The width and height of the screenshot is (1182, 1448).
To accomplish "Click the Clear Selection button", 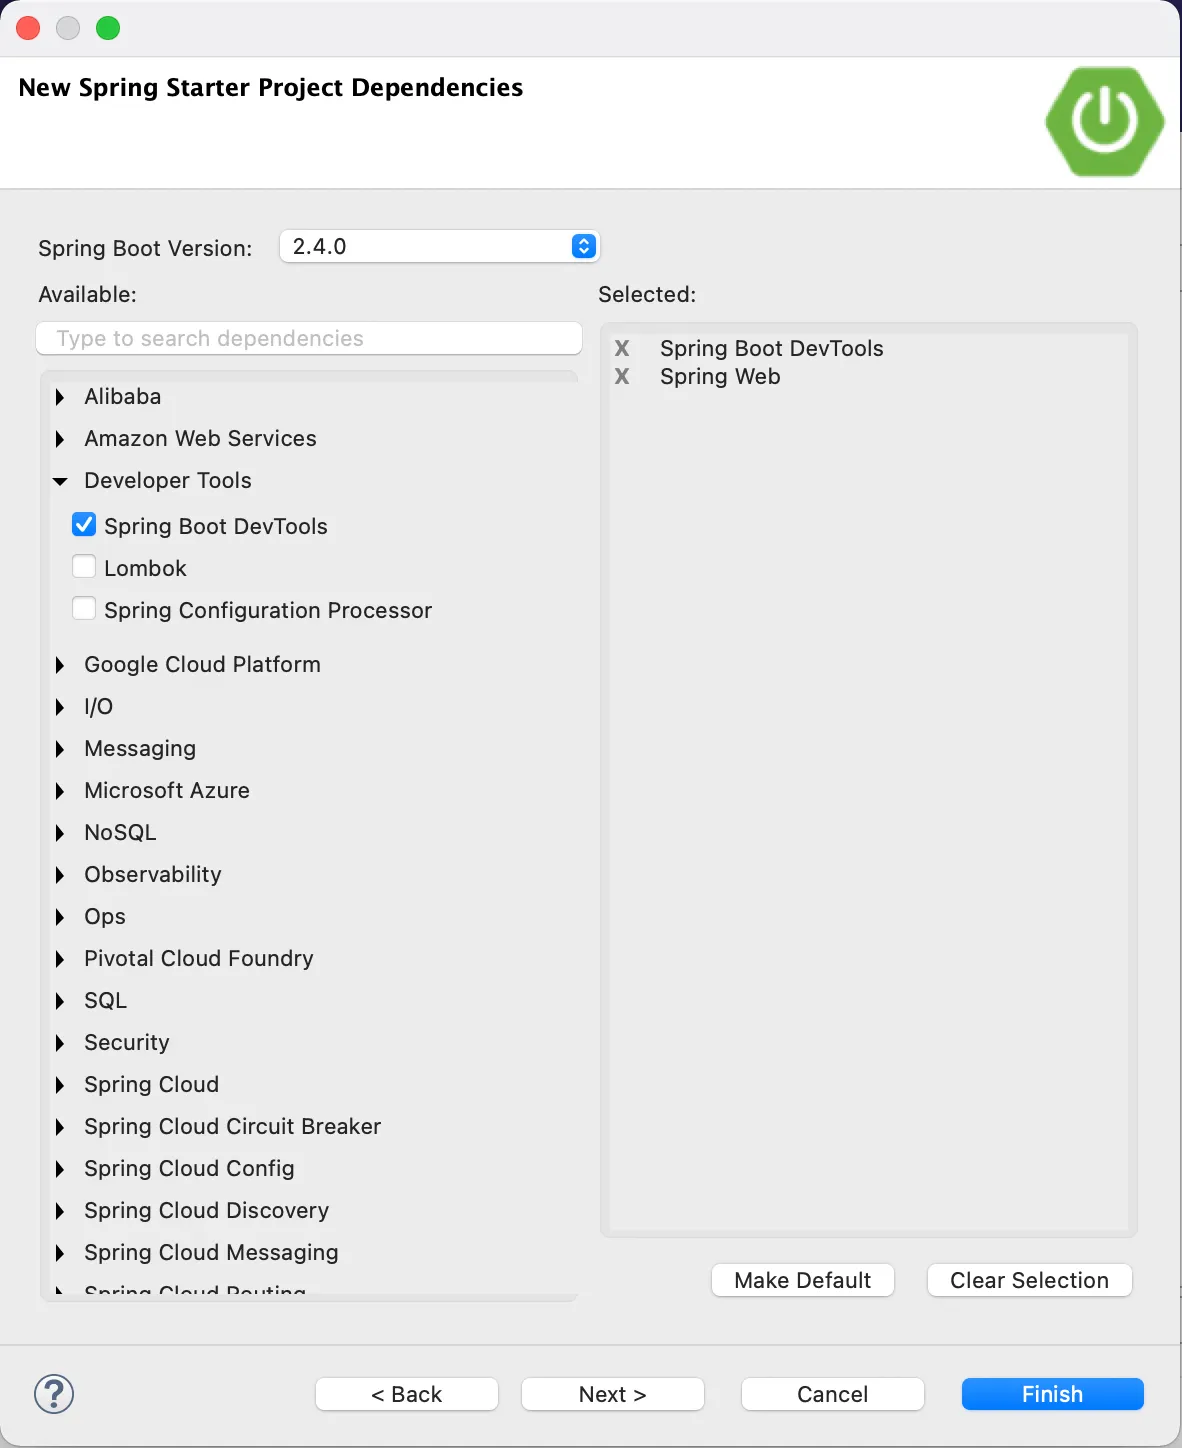I will pyautogui.click(x=1029, y=1280).
